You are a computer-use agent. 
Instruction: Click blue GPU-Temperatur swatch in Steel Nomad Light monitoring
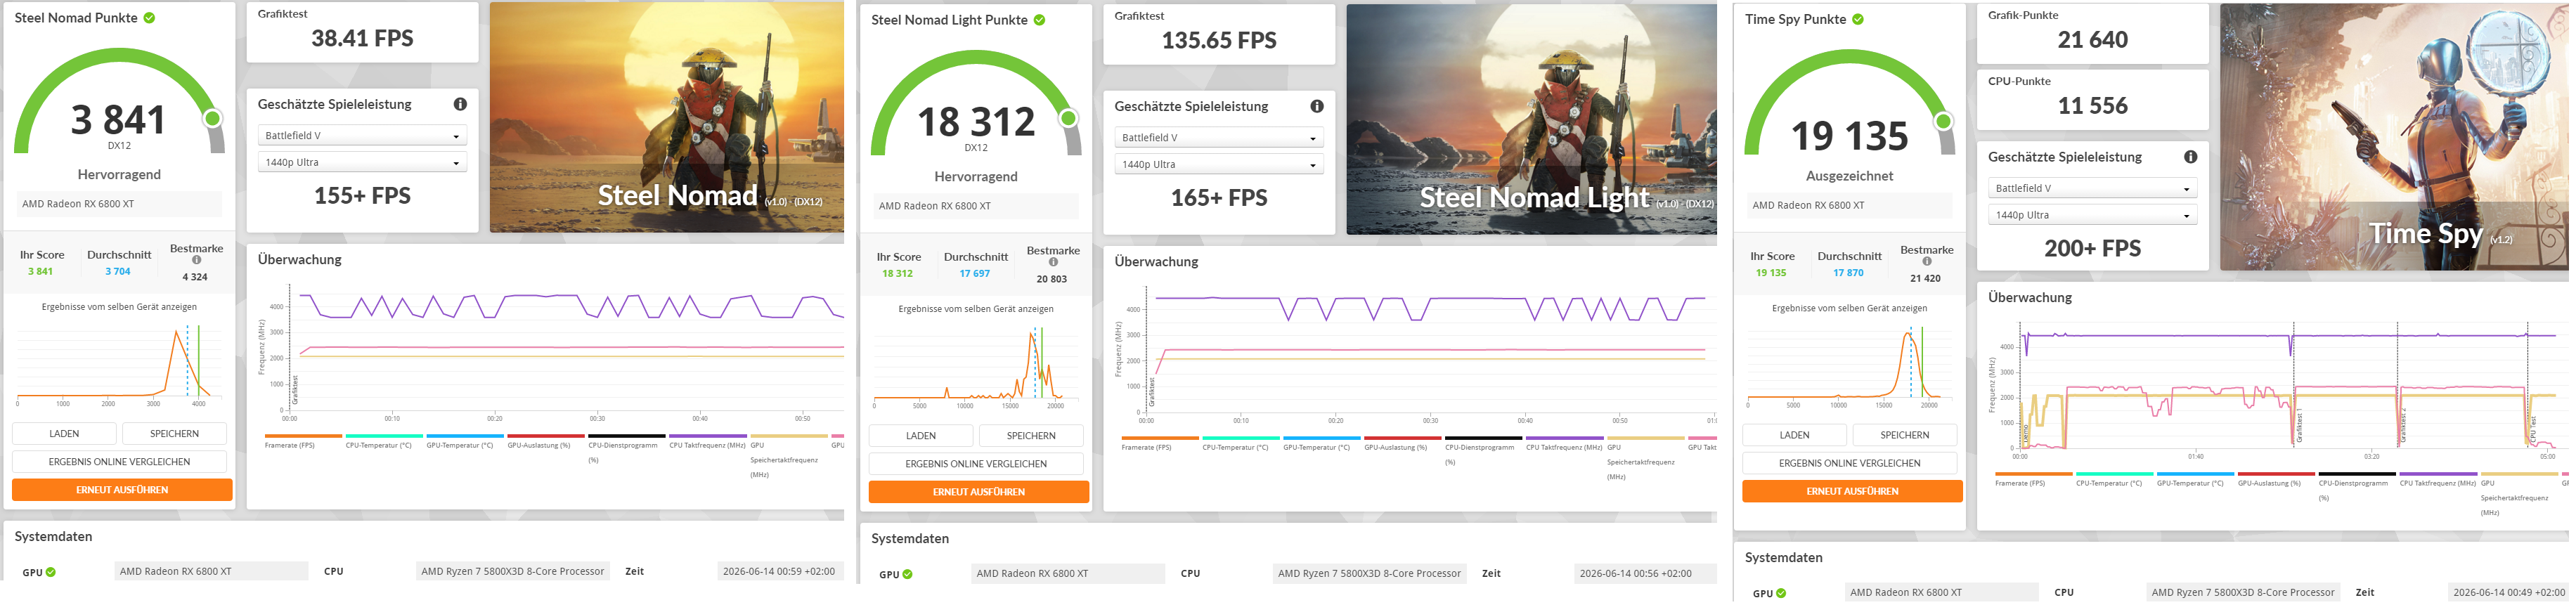coord(1322,438)
